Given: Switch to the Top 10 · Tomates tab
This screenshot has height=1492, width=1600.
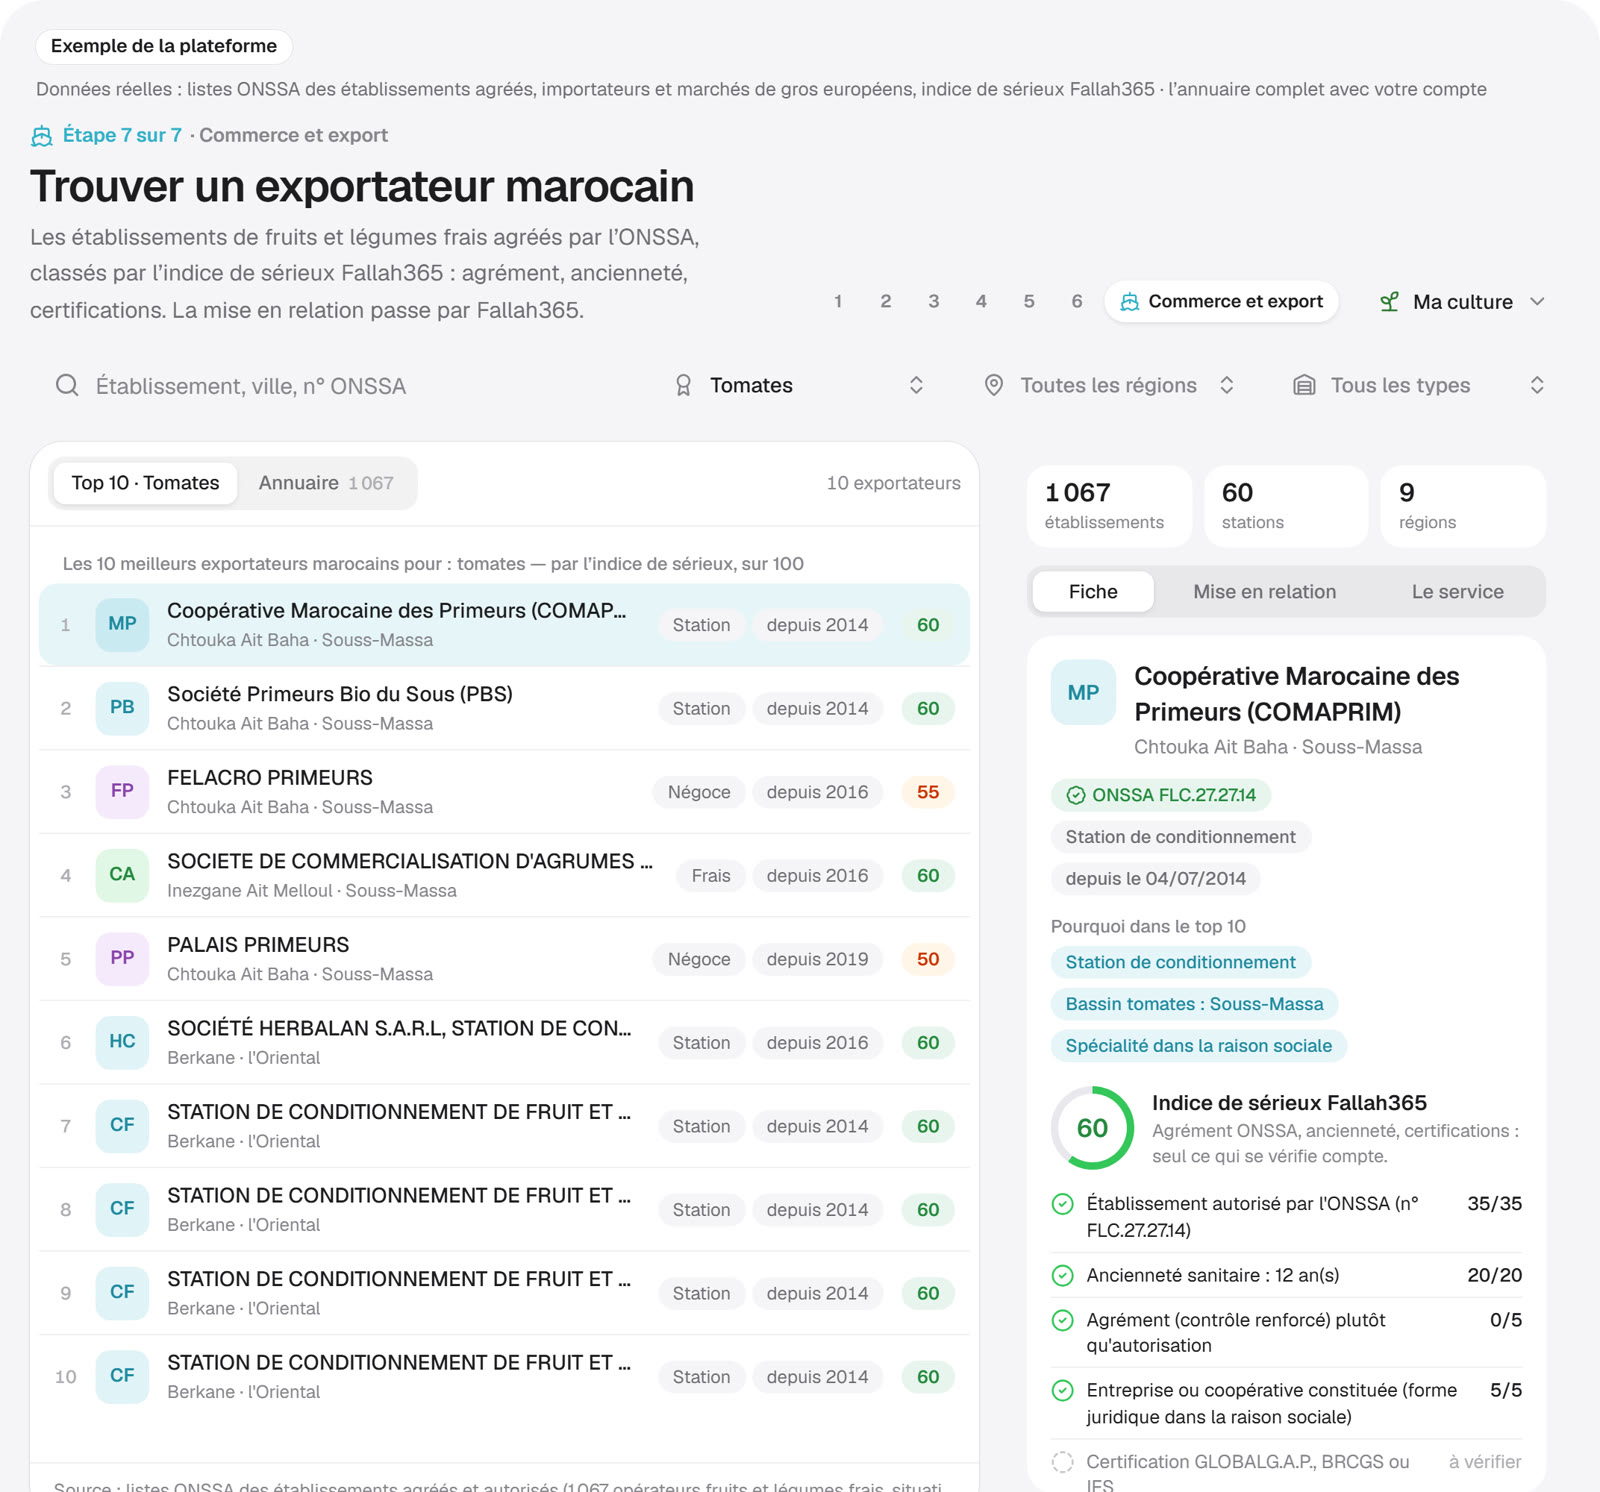Looking at the screenshot, I should coord(145,483).
